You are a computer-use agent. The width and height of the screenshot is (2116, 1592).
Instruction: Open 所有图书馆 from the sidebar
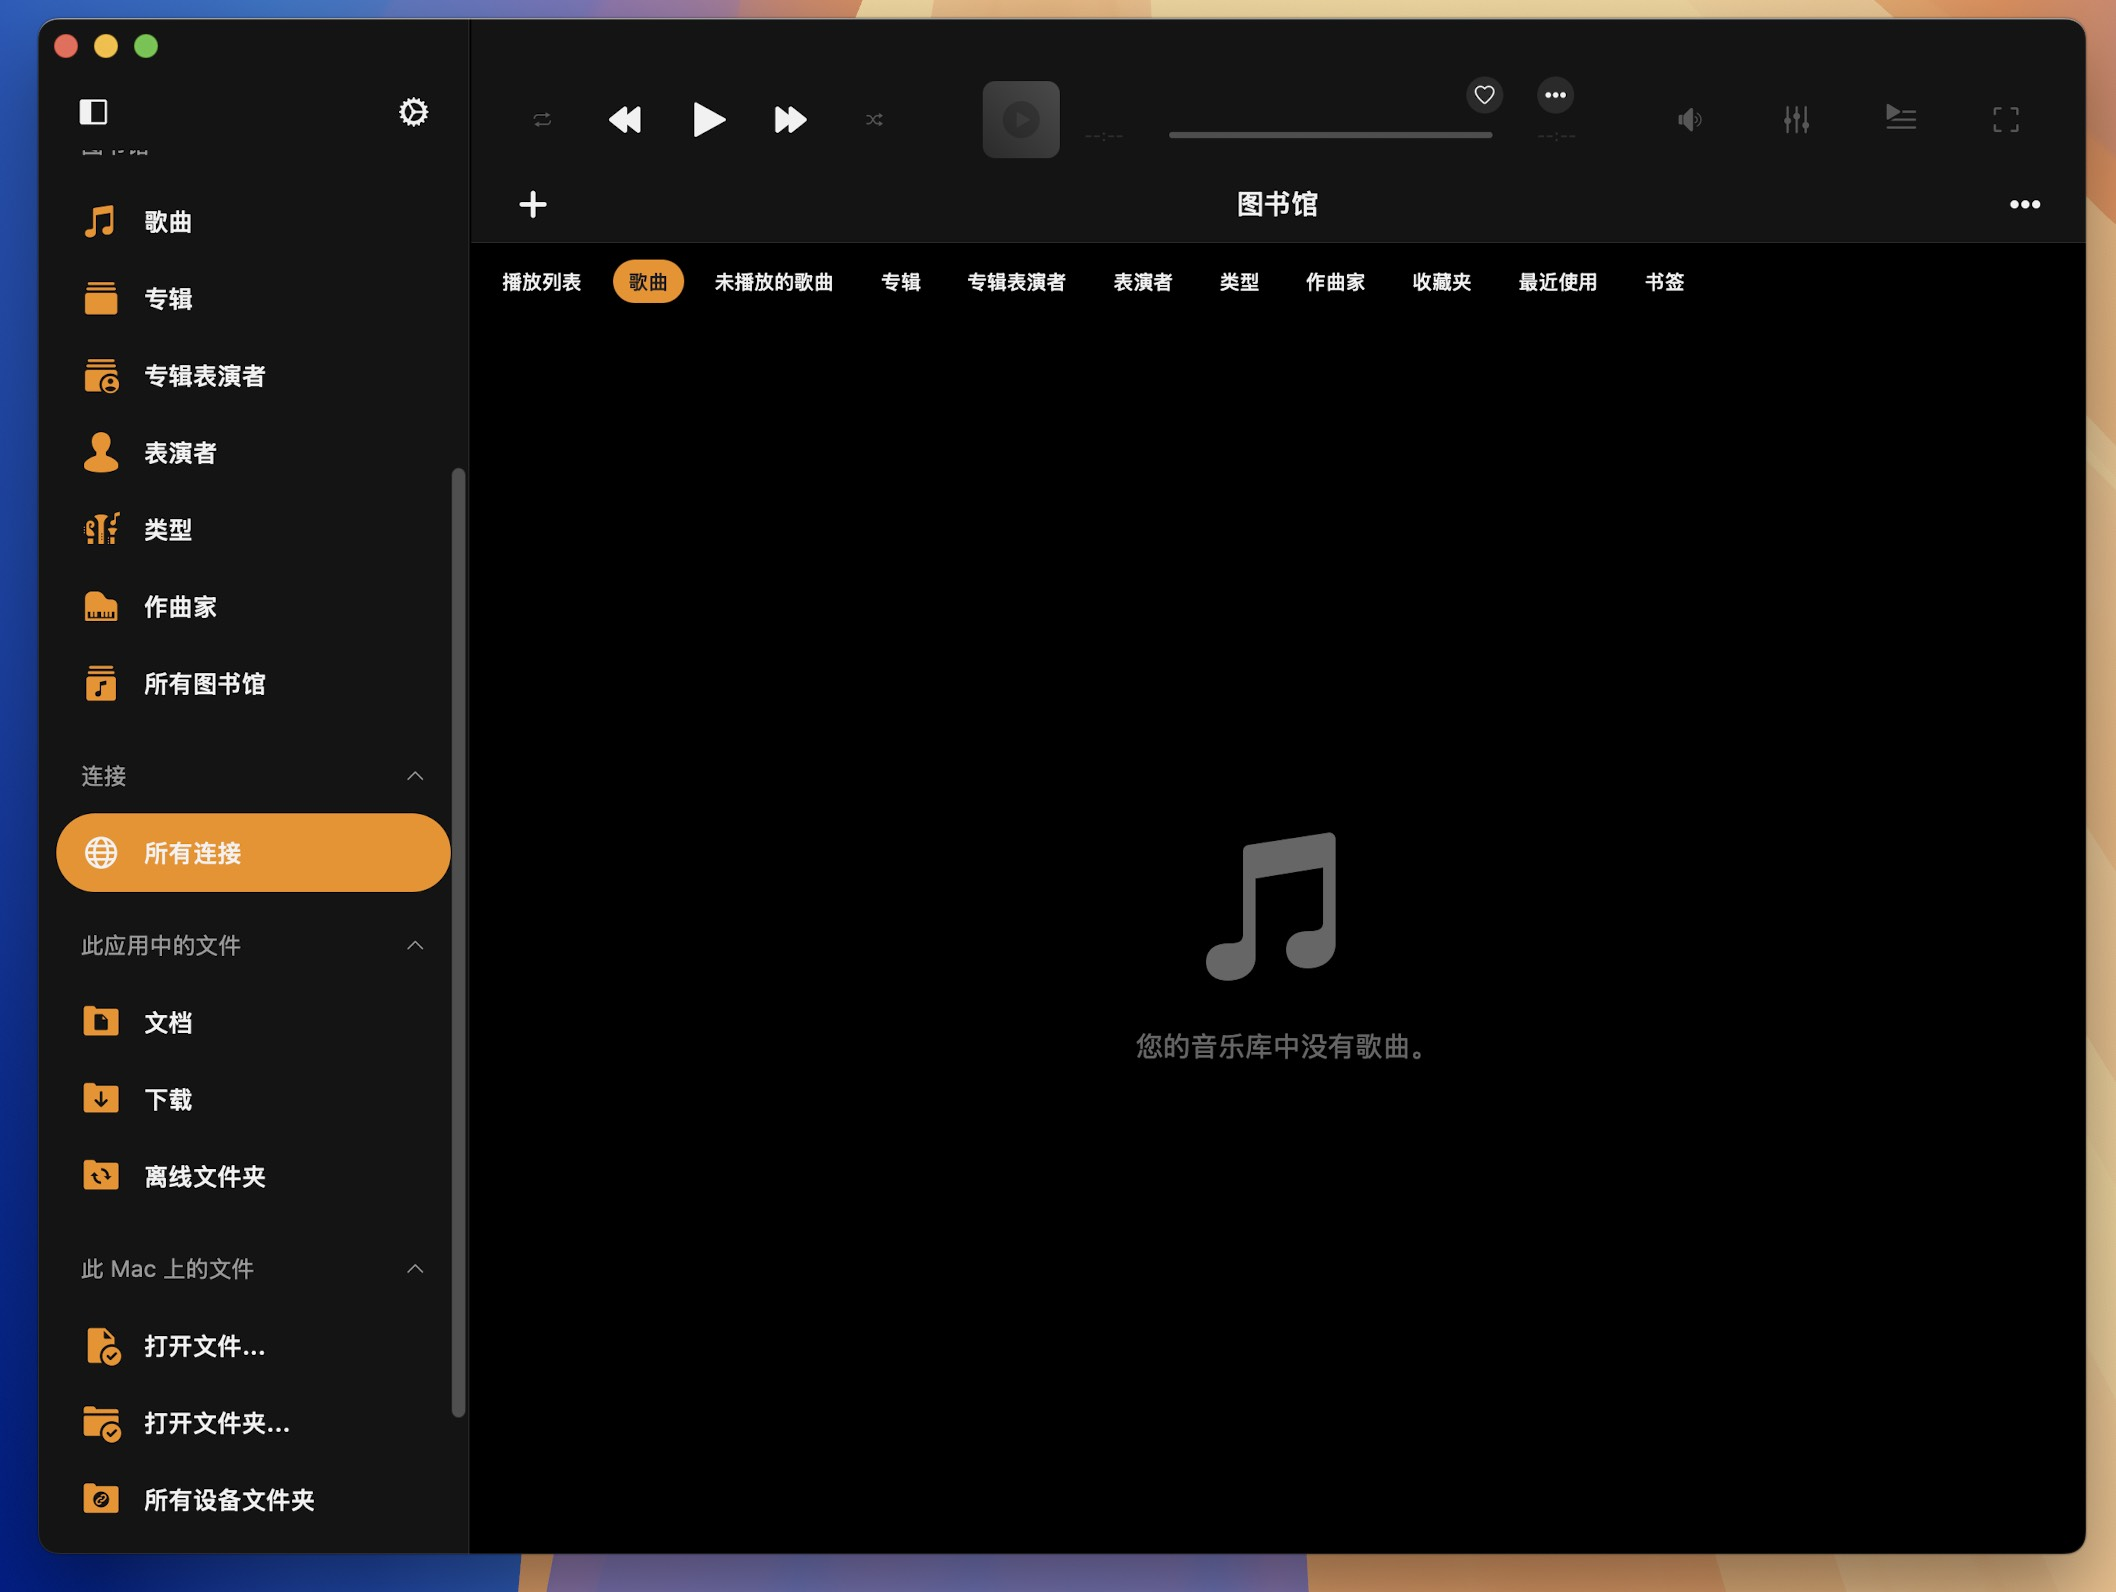[x=204, y=684]
